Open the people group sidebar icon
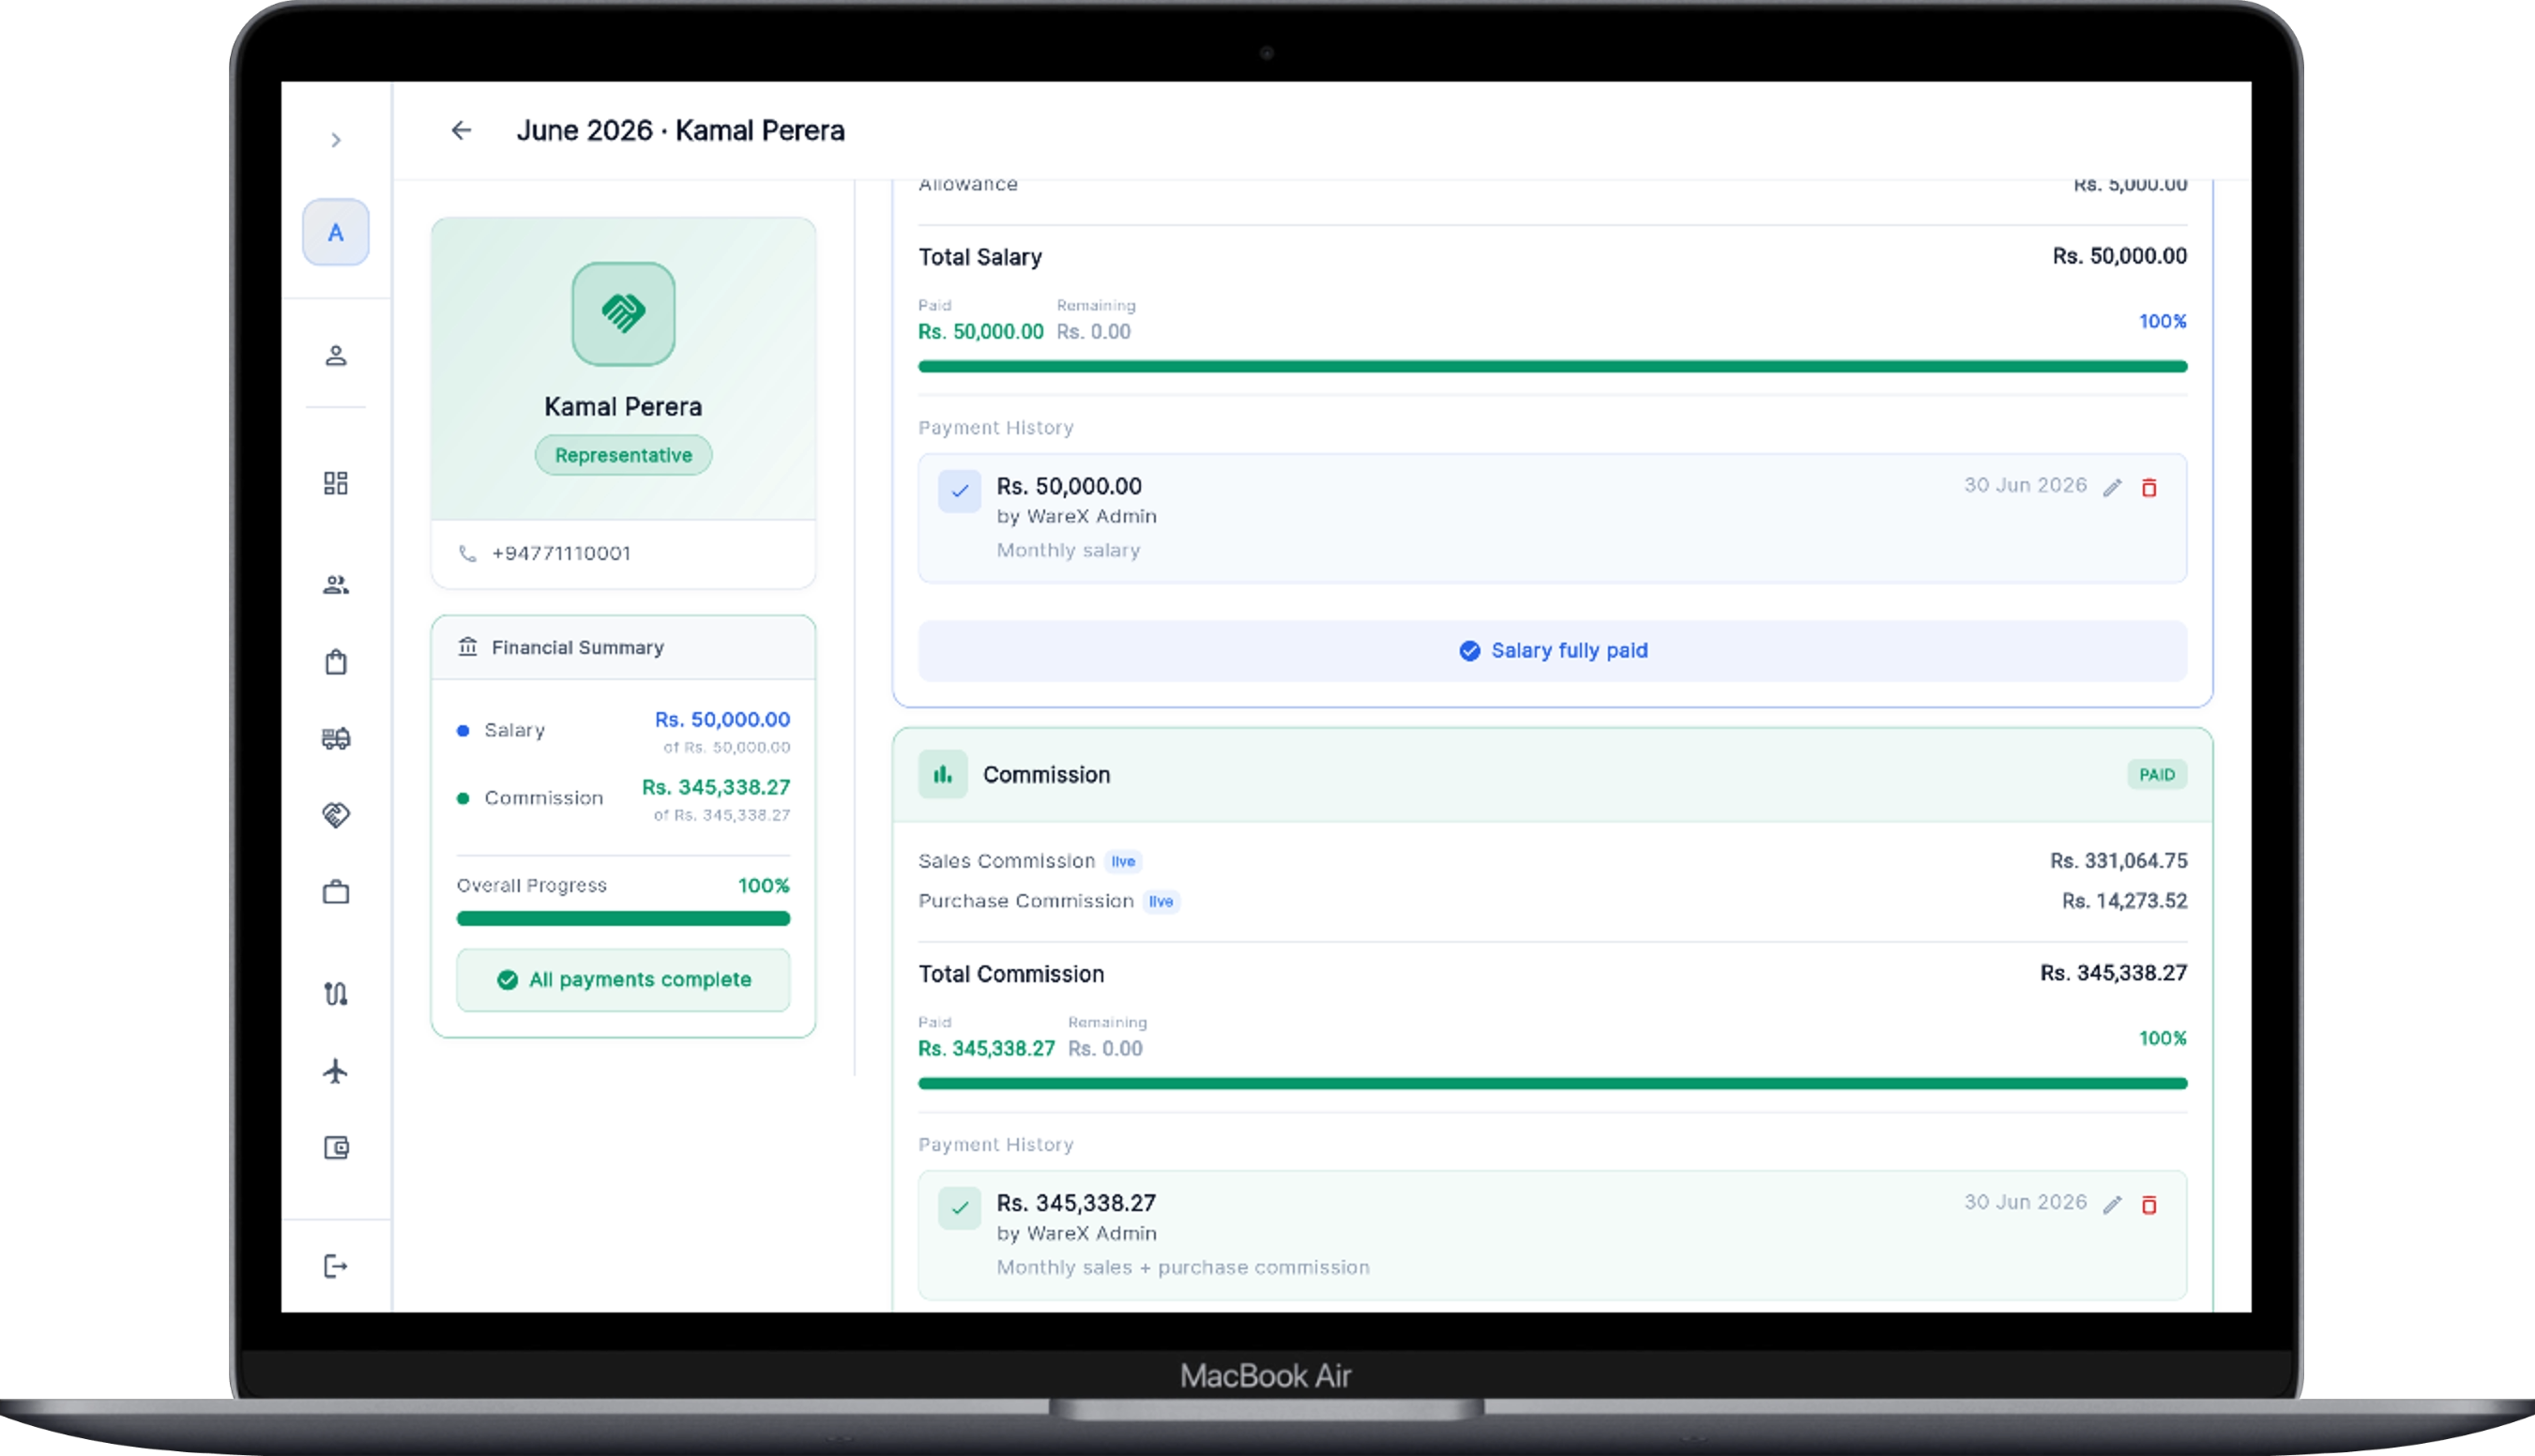 coord(336,585)
